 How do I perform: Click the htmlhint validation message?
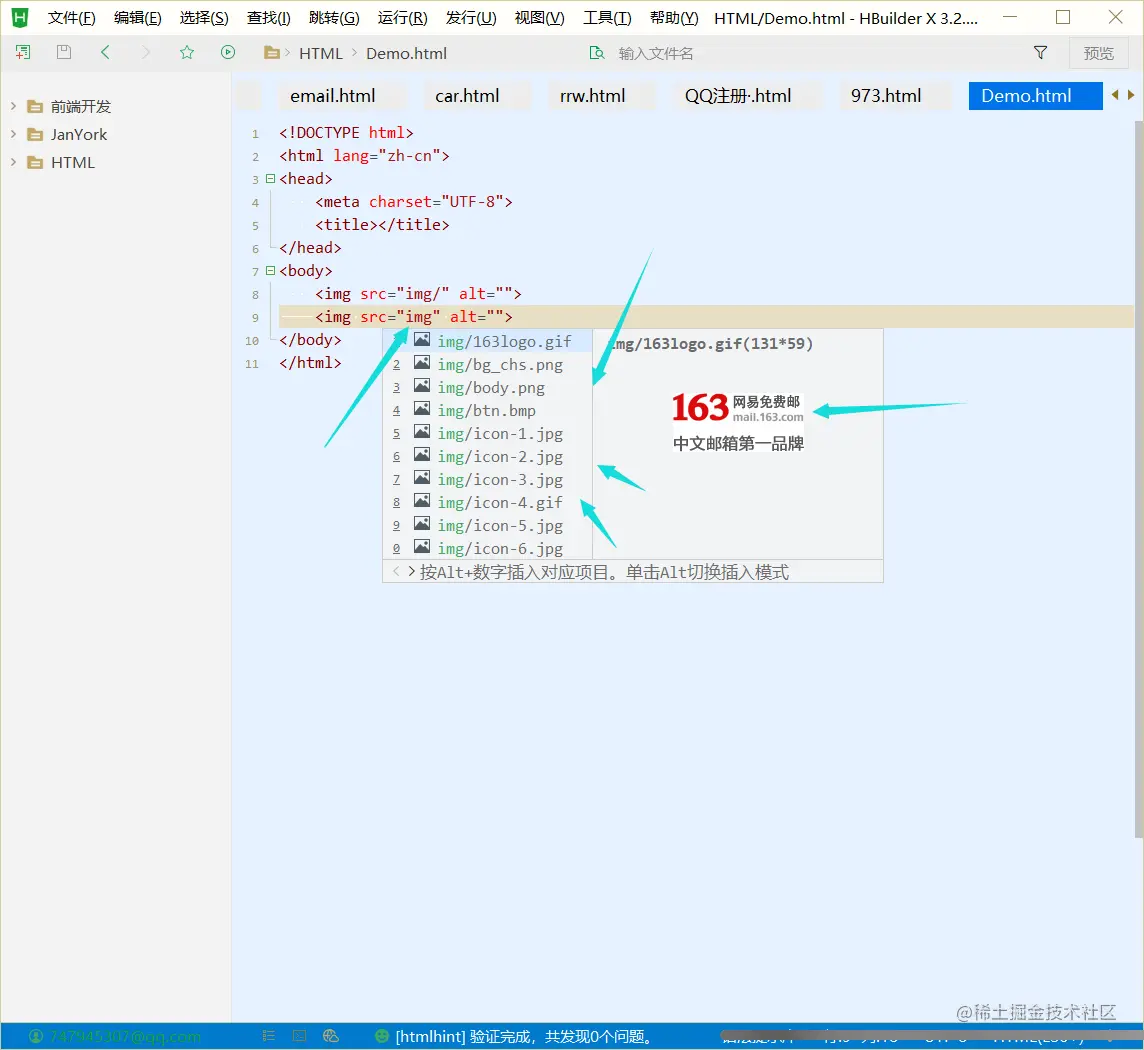(524, 1036)
